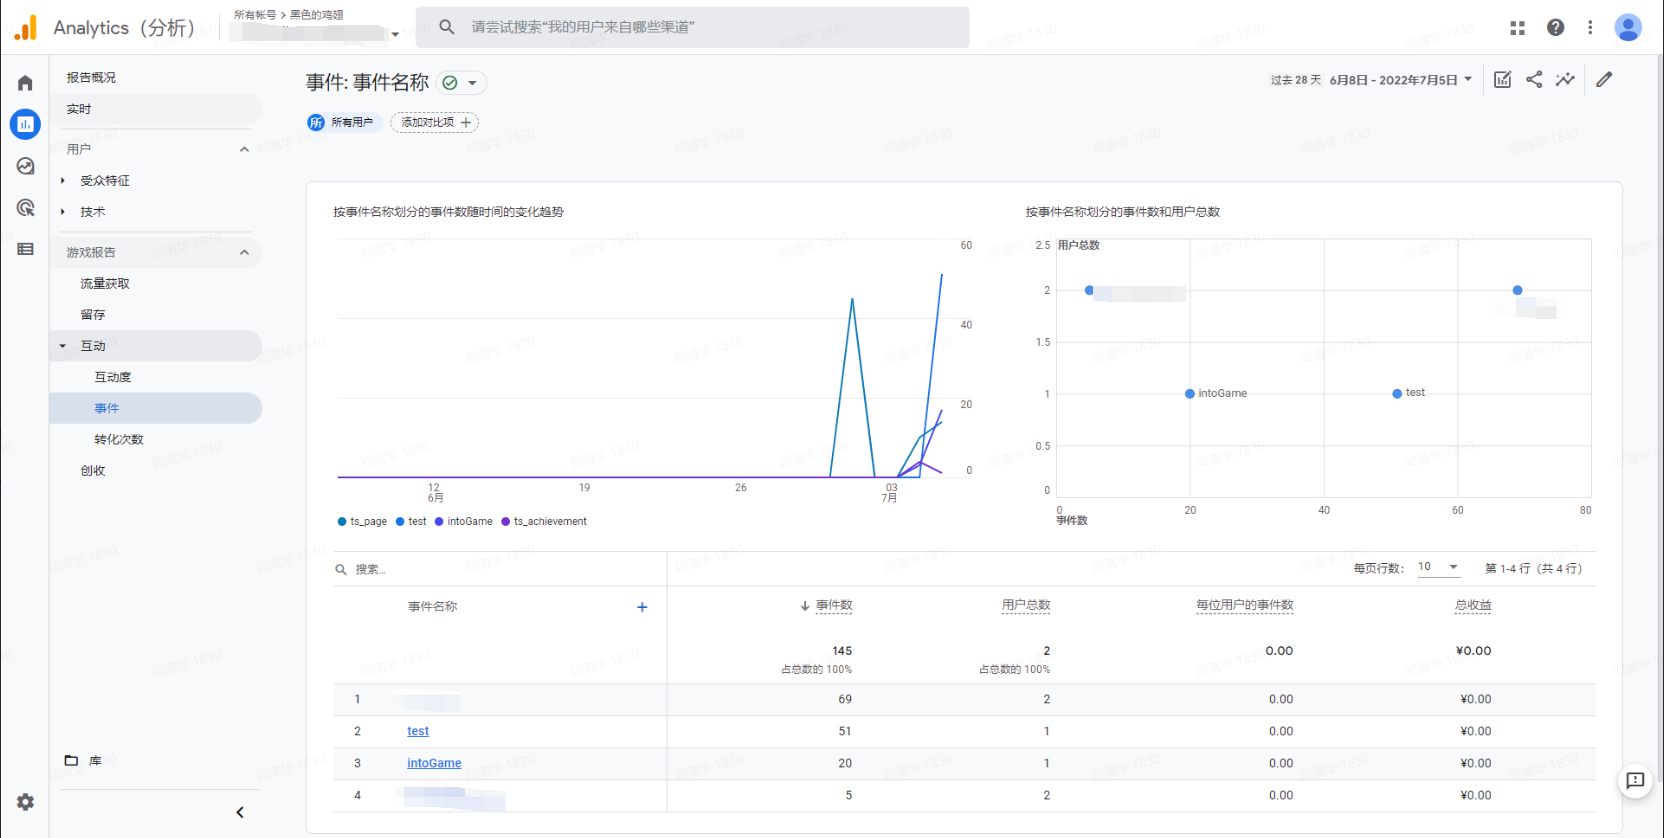Open 互动度 report
Image resolution: width=1664 pixels, height=838 pixels.
[x=113, y=377]
